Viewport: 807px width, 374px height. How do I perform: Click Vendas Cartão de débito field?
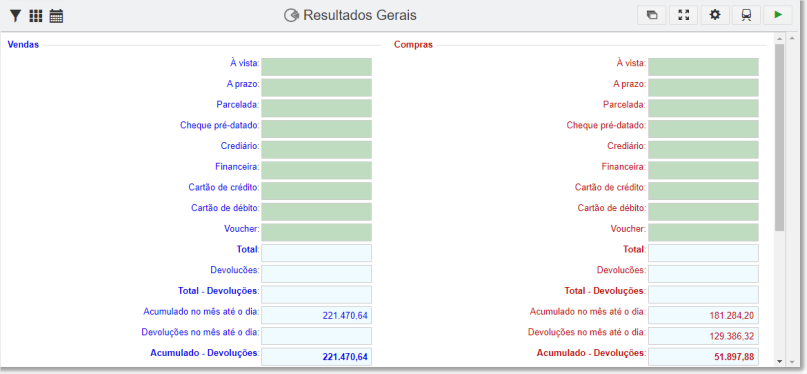[317, 211]
